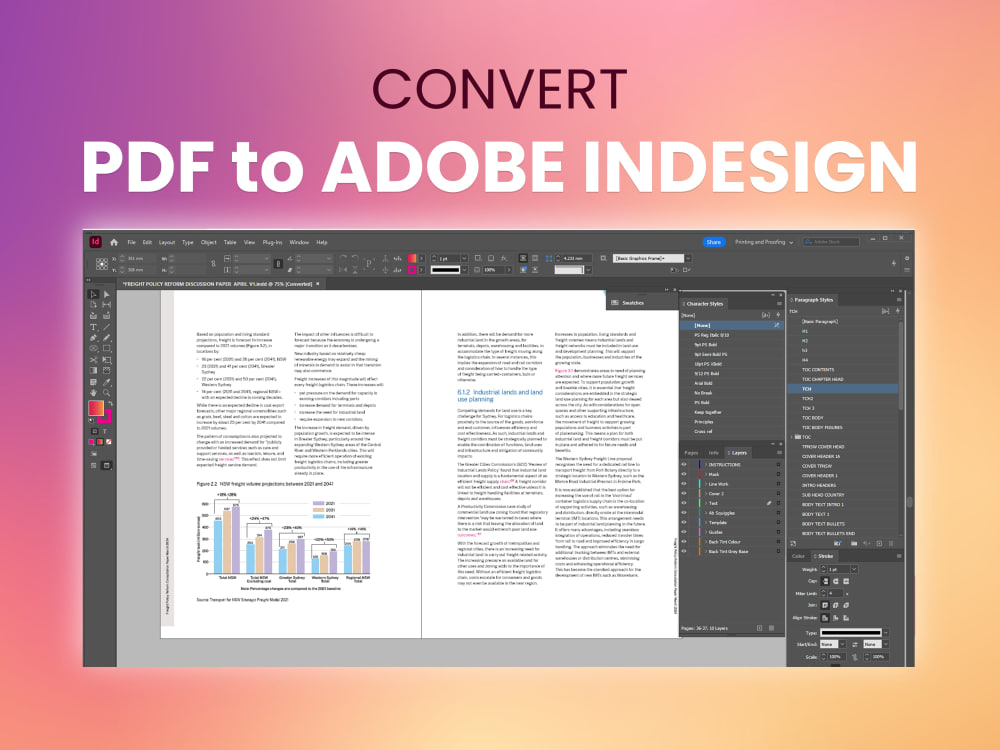The height and width of the screenshot is (750, 1000).
Task: Click projecting cap icon in Stroke panel
Action: pos(846,582)
